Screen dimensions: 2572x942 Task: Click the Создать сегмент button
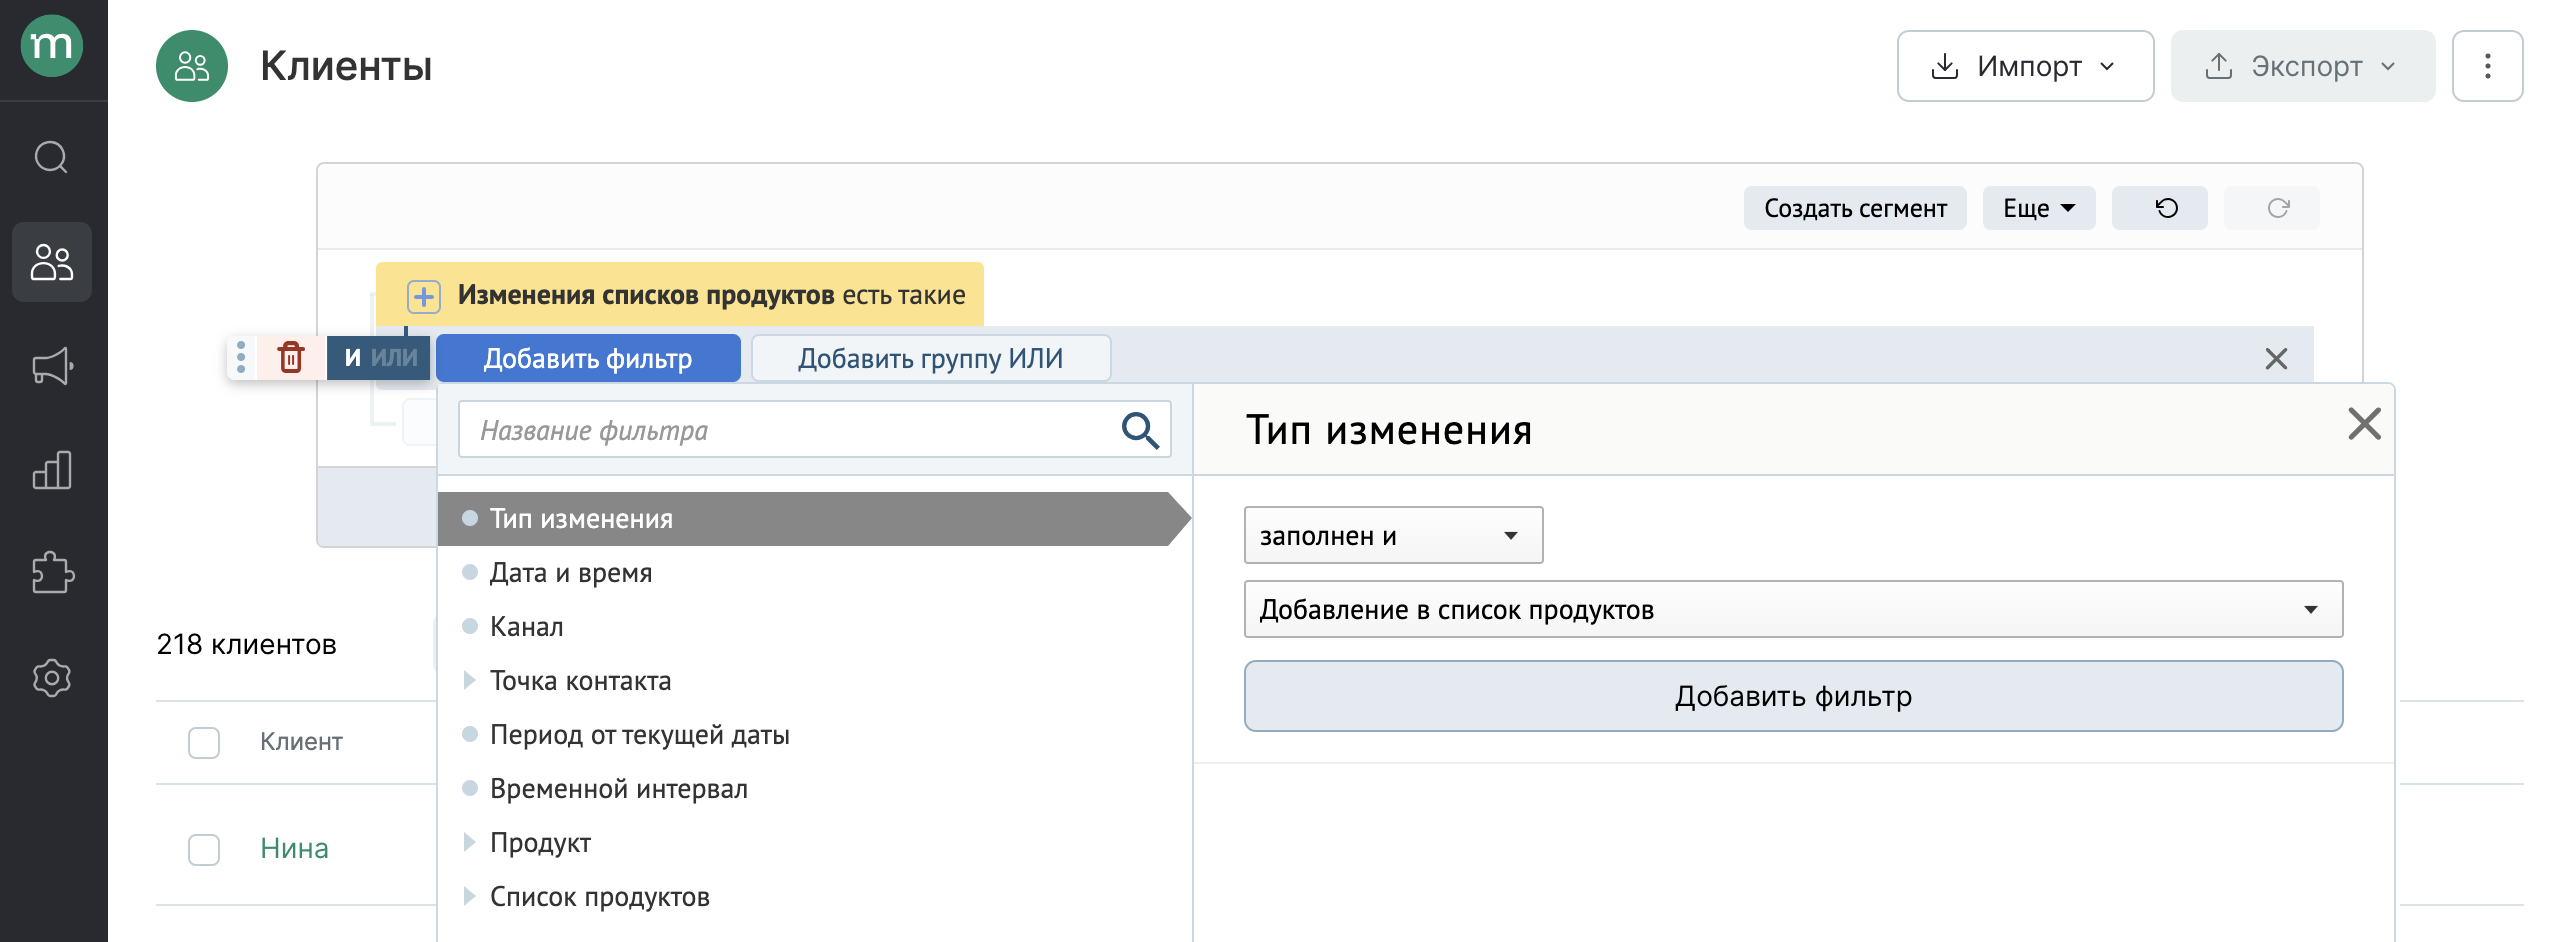(1855, 208)
